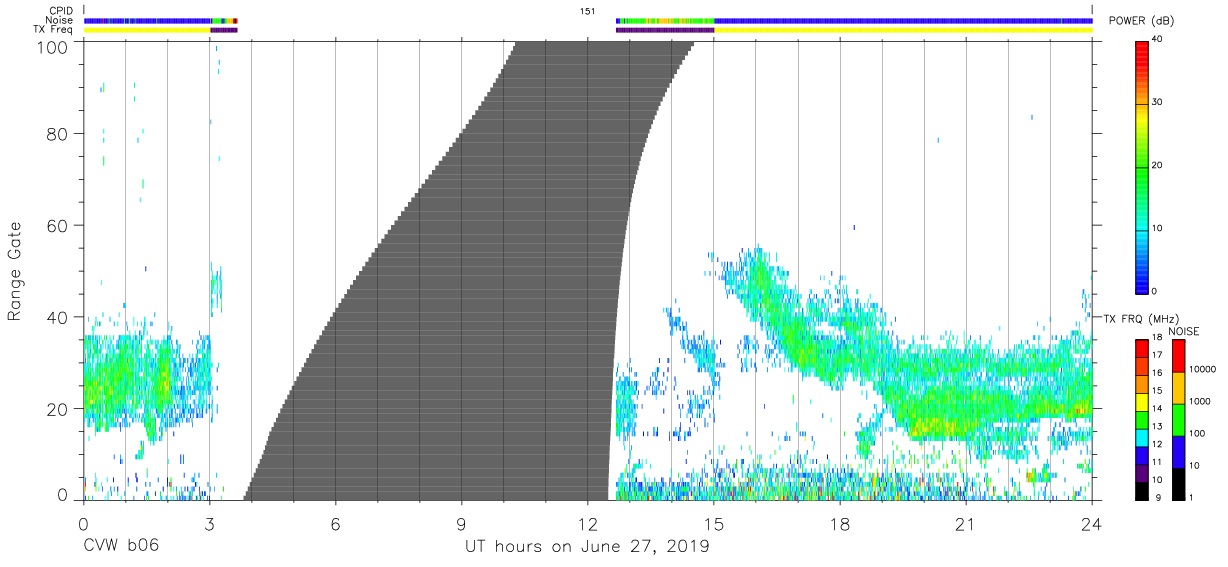
Task: Click the blue Noise strip after 15 UT
Action: coord(903,20)
